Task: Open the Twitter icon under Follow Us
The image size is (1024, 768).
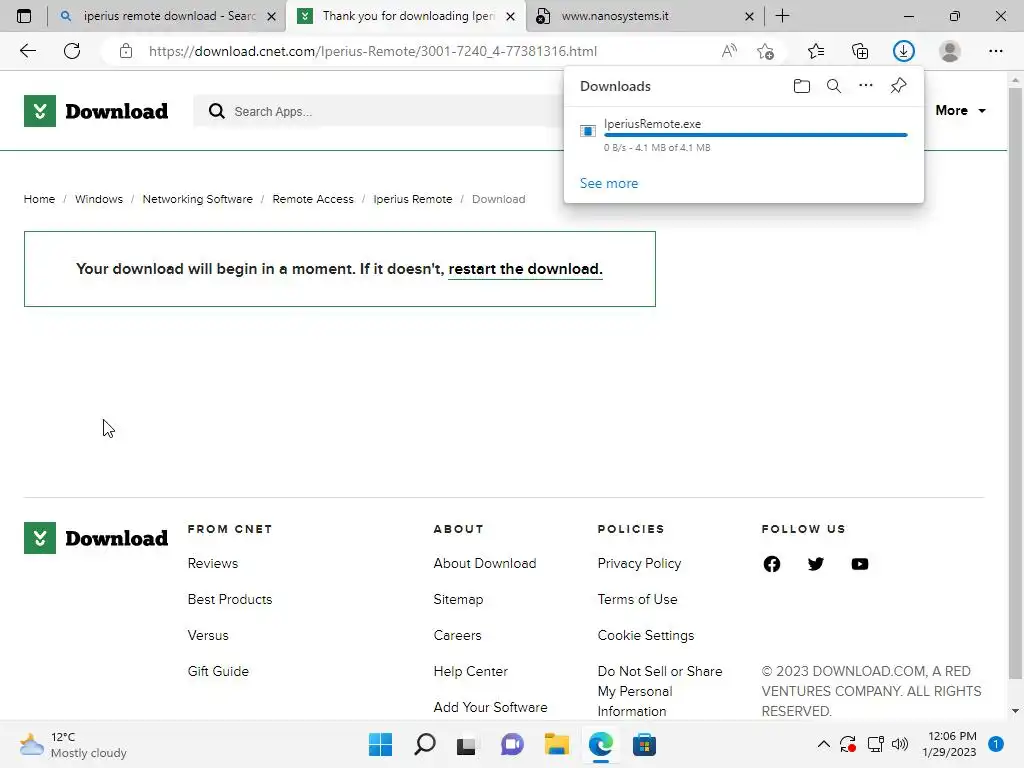Action: (816, 564)
